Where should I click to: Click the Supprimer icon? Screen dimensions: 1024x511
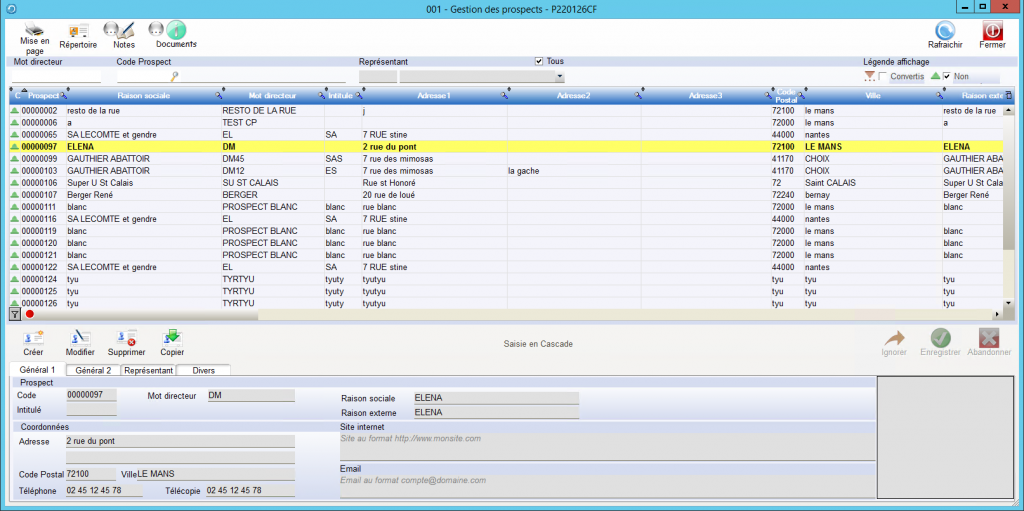[127, 338]
